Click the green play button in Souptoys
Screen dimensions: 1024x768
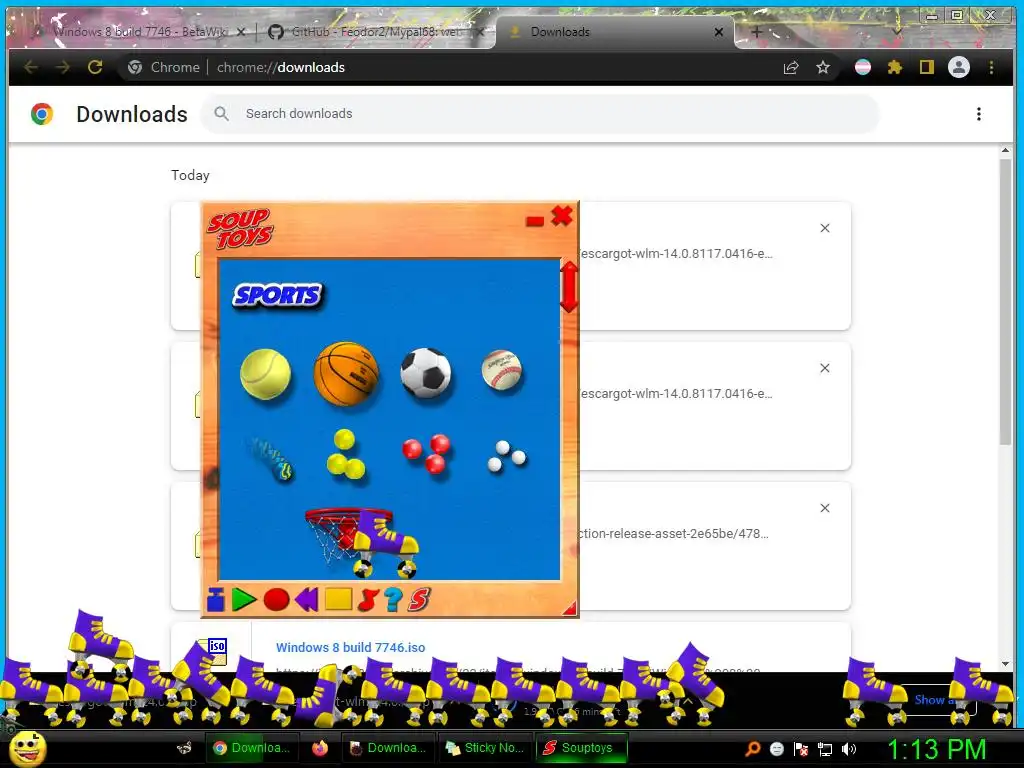pyautogui.click(x=244, y=600)
